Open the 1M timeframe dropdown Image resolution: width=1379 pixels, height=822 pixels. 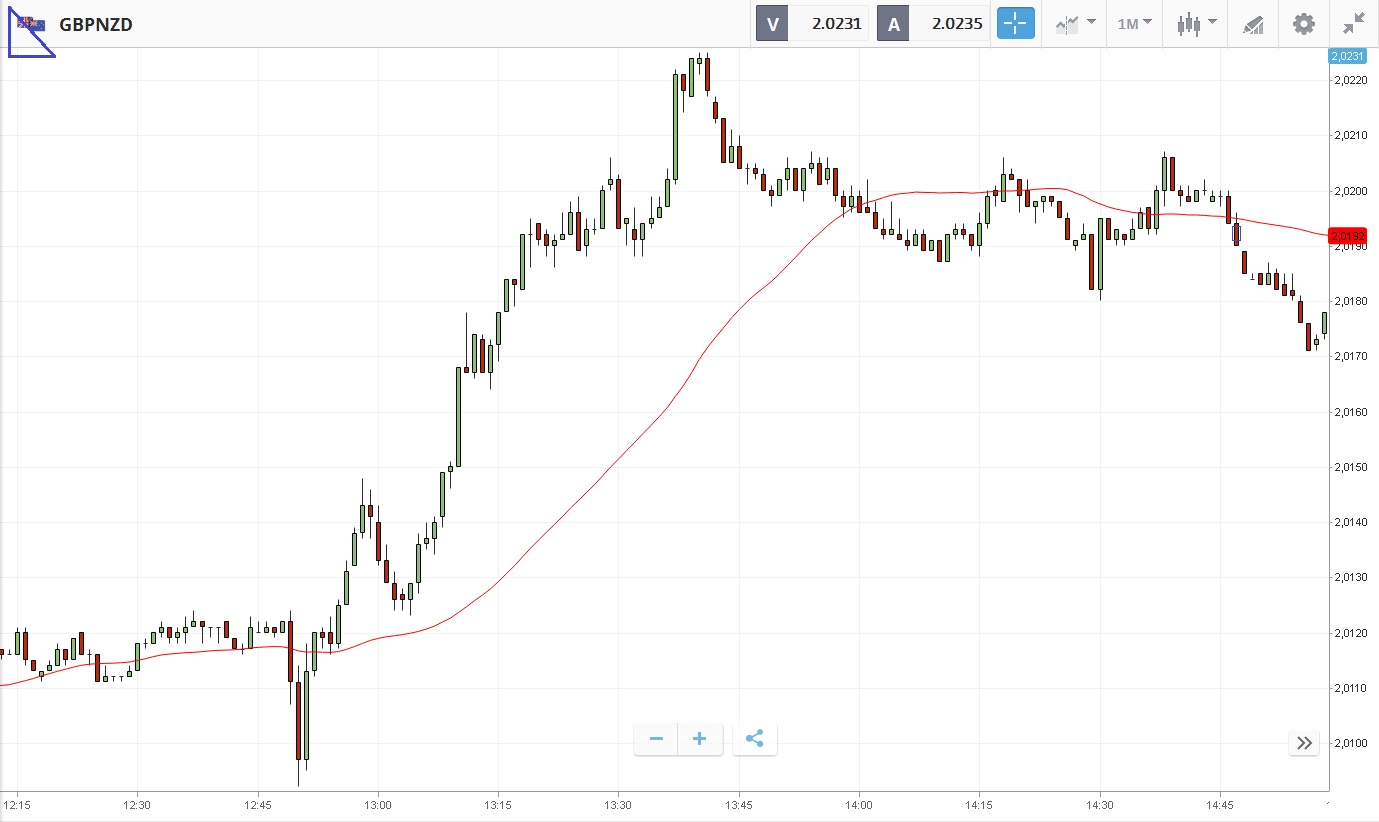1134,24
